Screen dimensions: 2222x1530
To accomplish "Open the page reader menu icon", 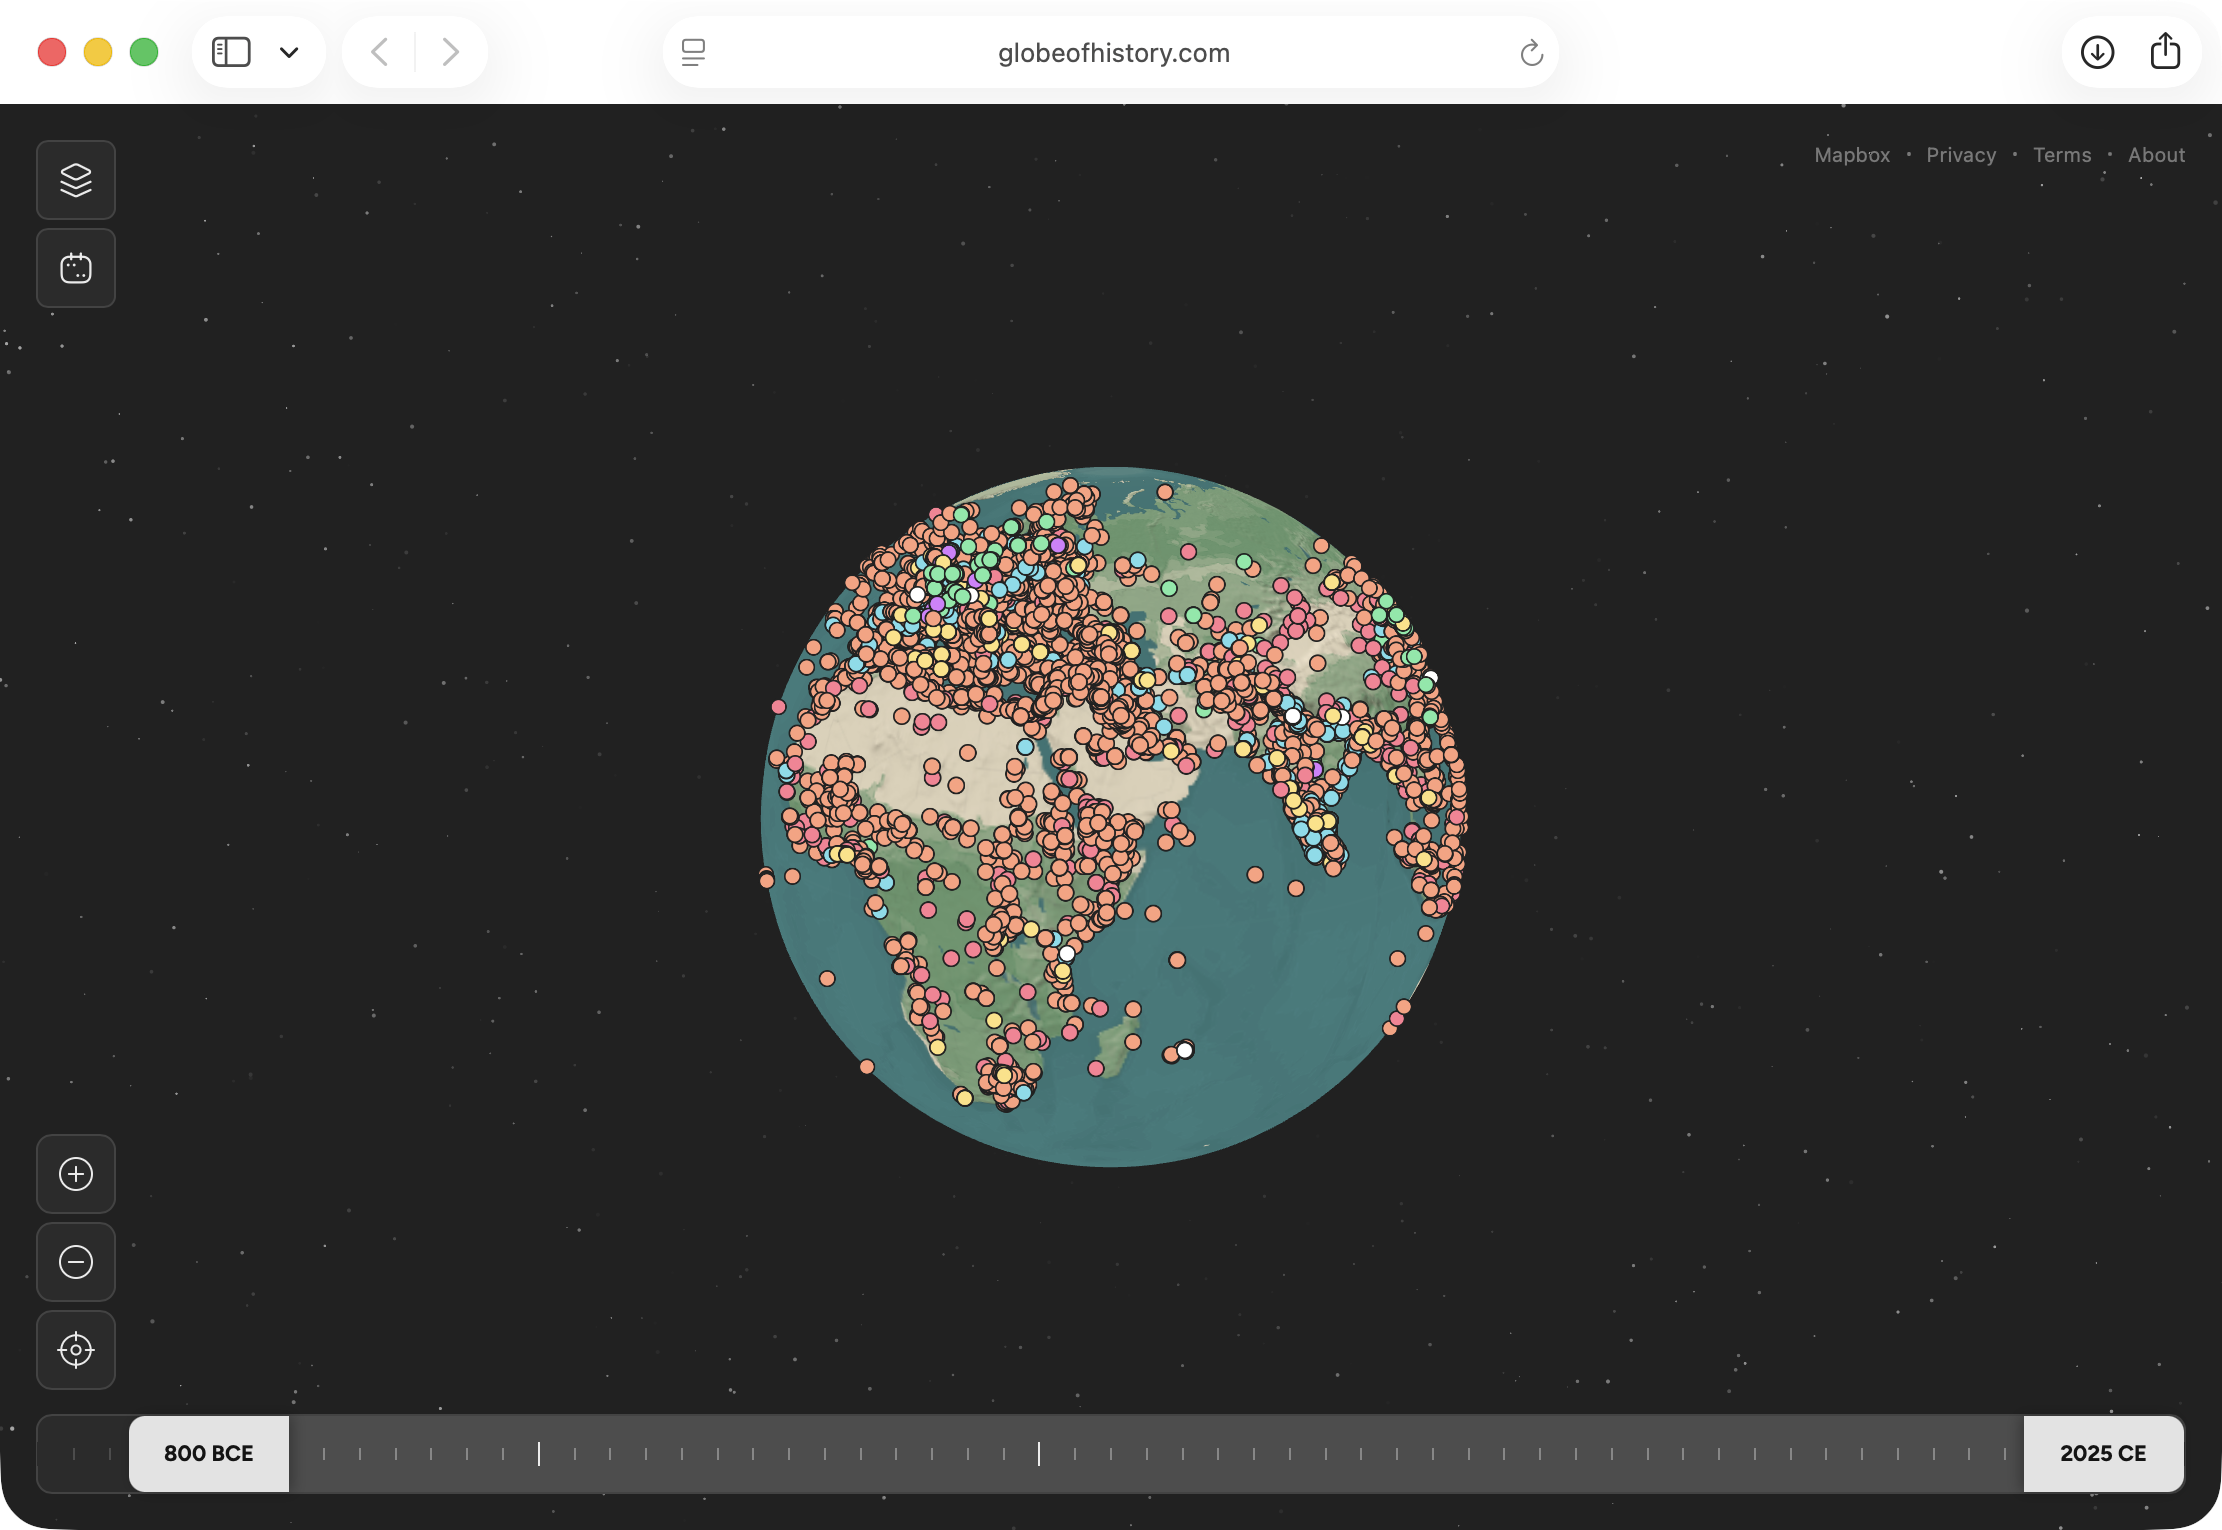I will pyautogui.click(x=693, y=53).
